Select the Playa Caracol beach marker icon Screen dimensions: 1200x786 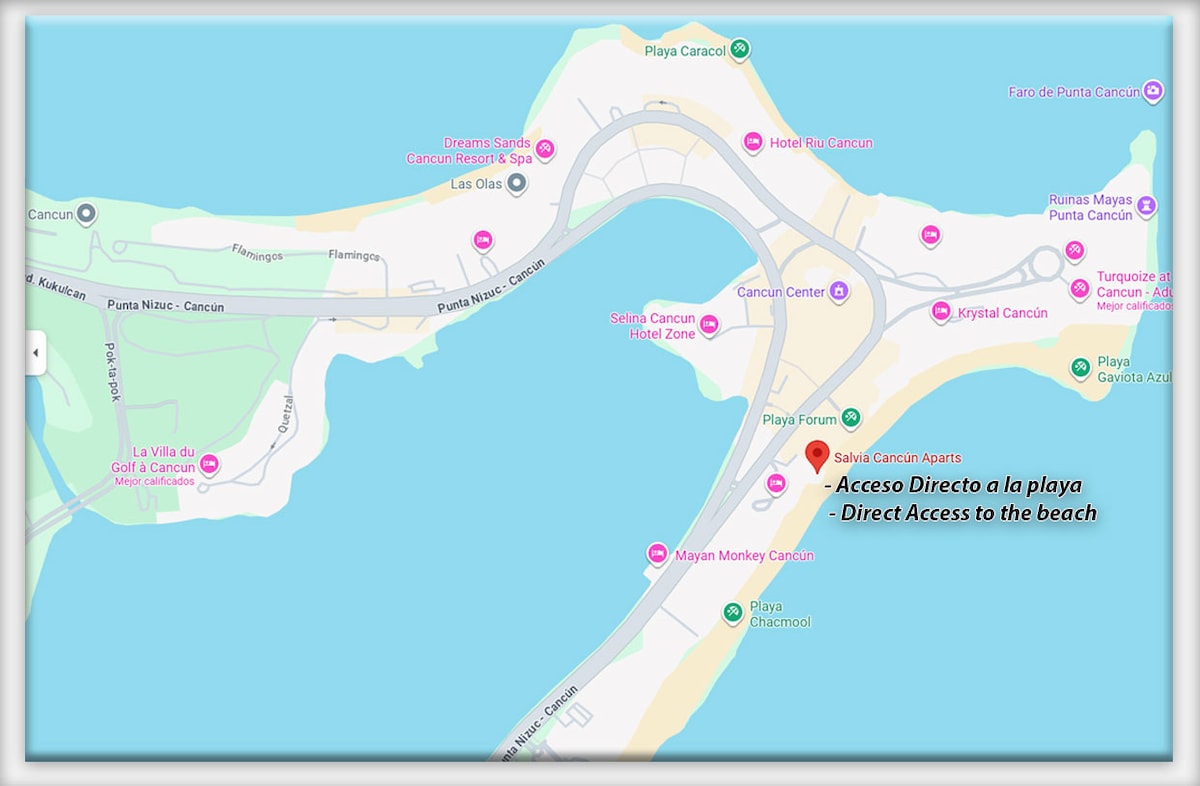tap(739, 49)
